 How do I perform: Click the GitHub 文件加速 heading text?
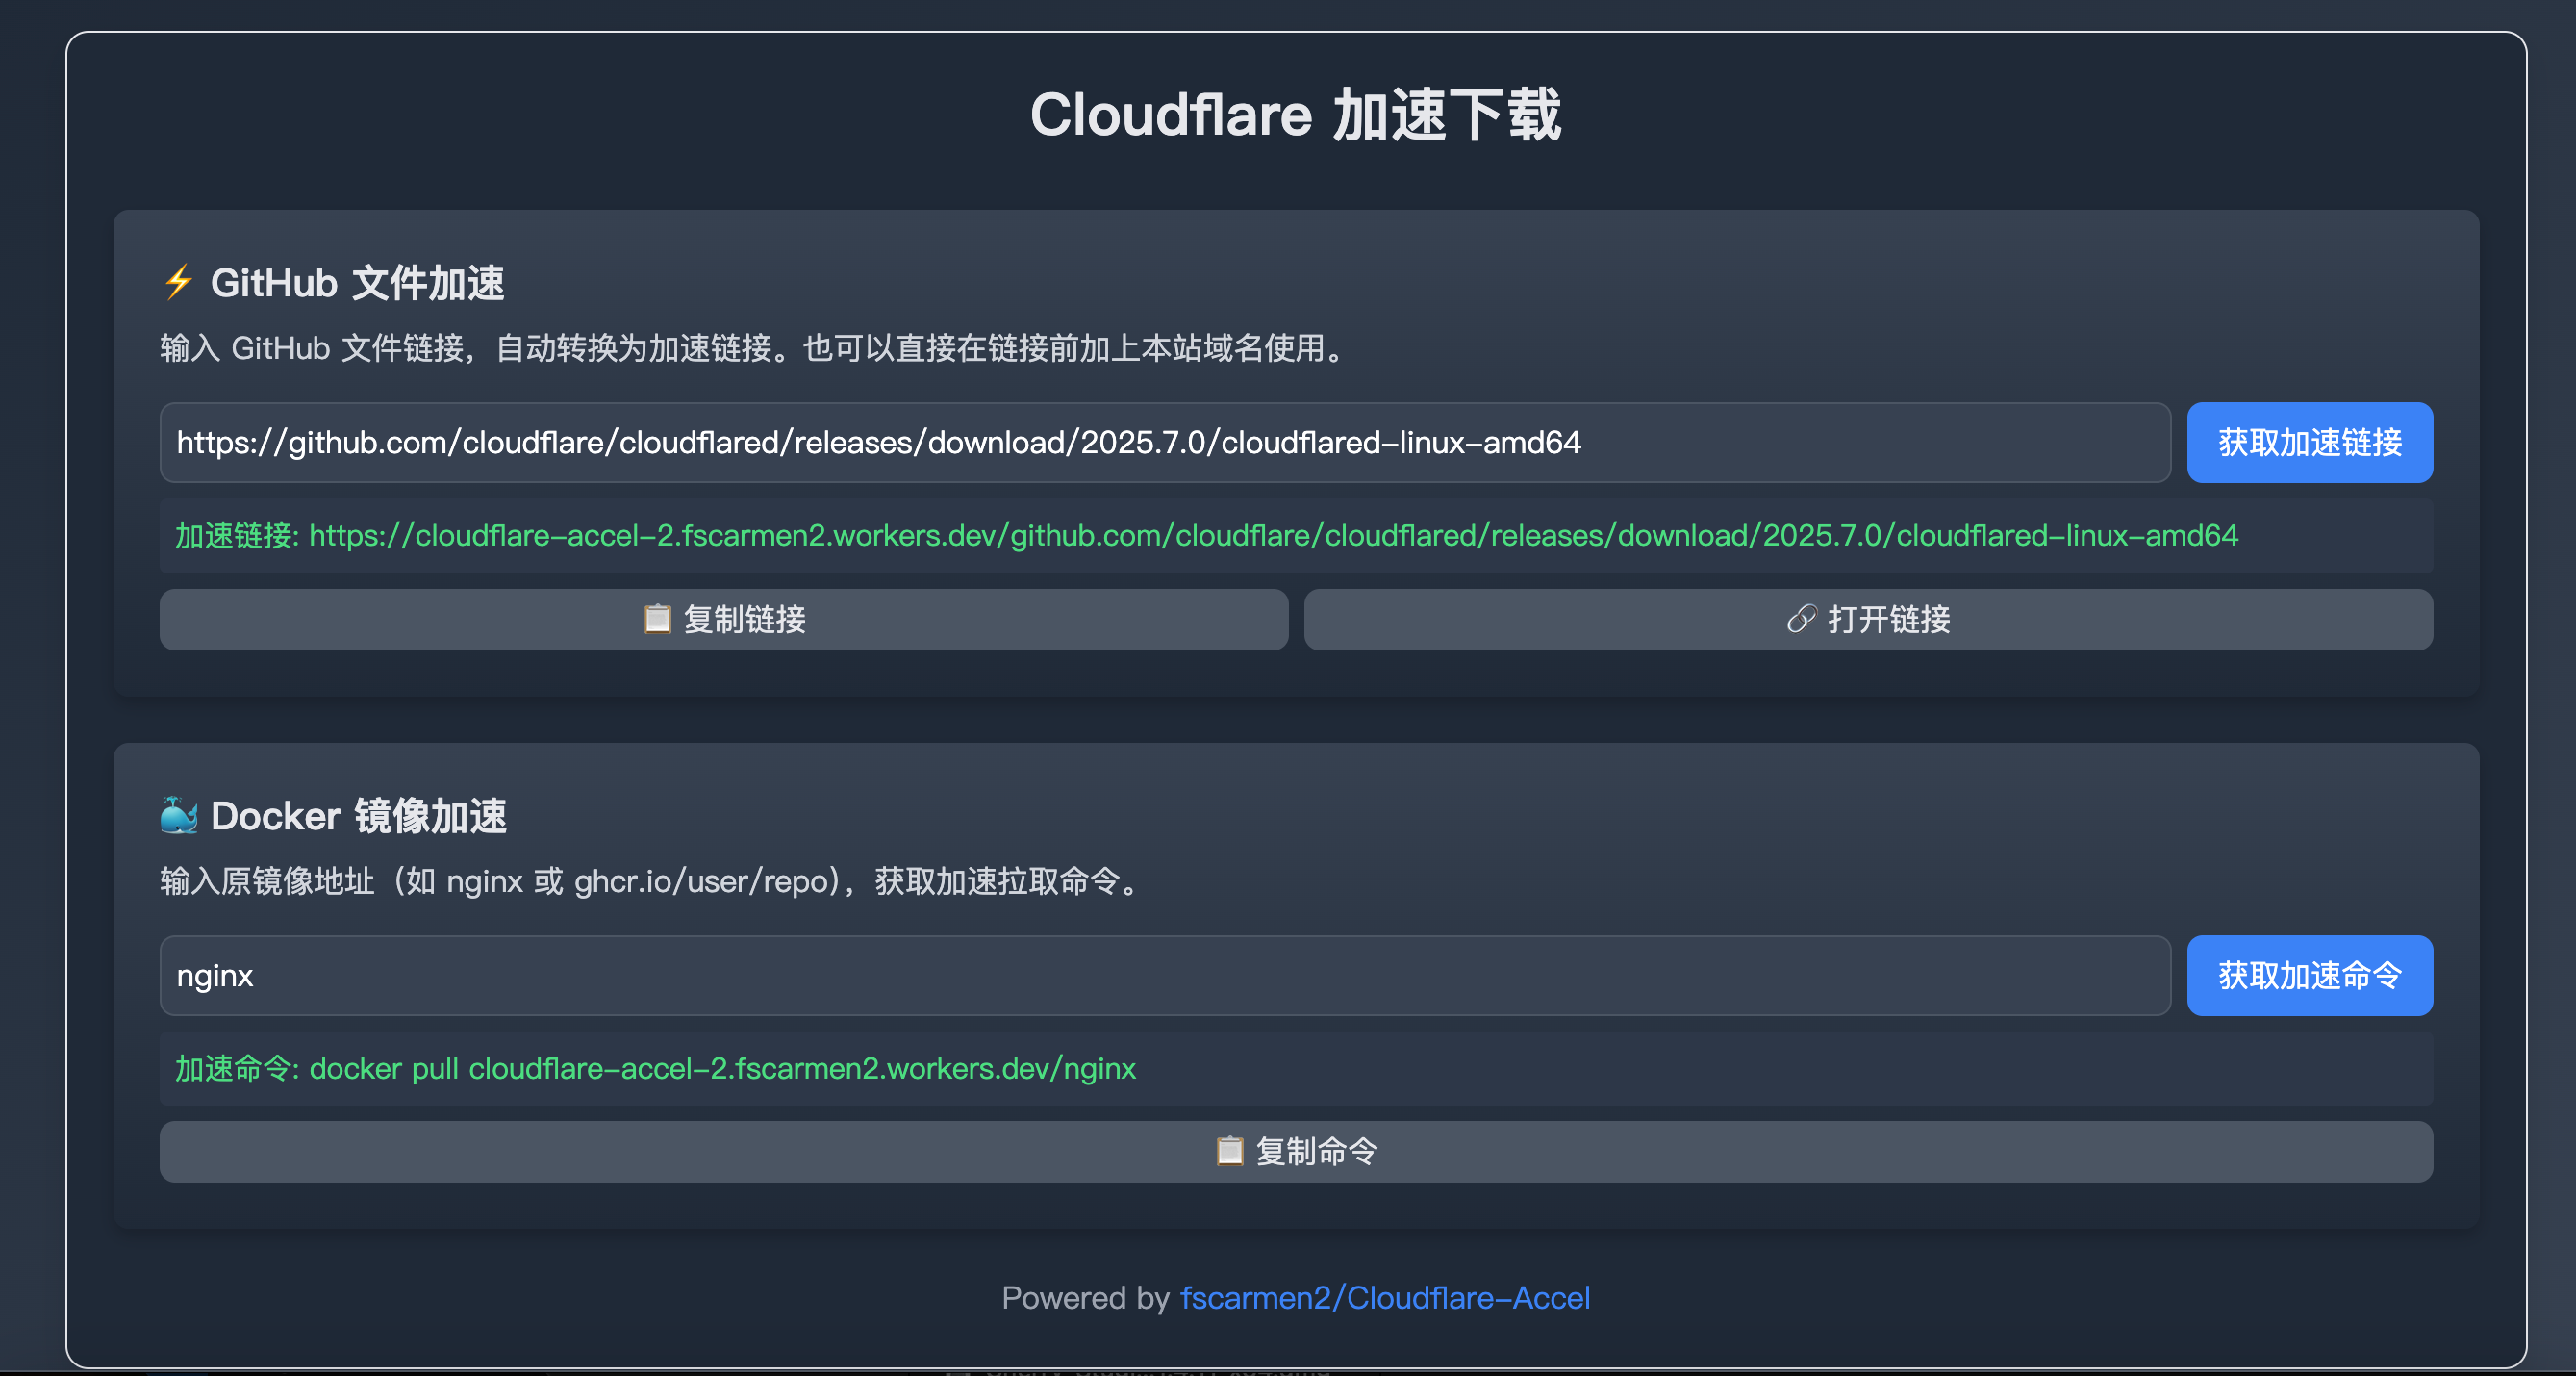coord(357,283)
